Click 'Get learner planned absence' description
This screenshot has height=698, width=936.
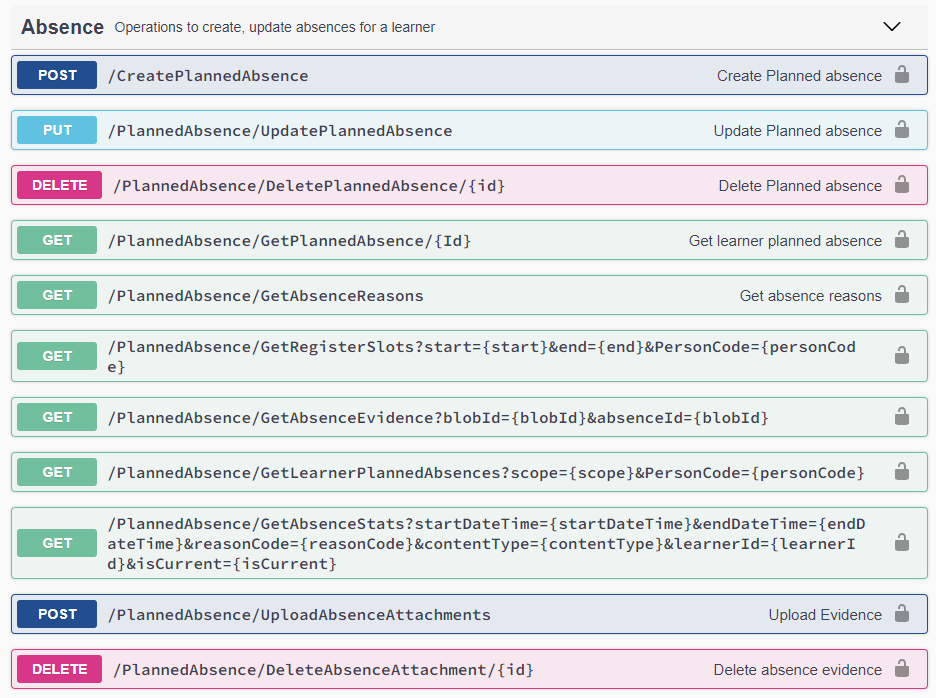coord(785,241)
